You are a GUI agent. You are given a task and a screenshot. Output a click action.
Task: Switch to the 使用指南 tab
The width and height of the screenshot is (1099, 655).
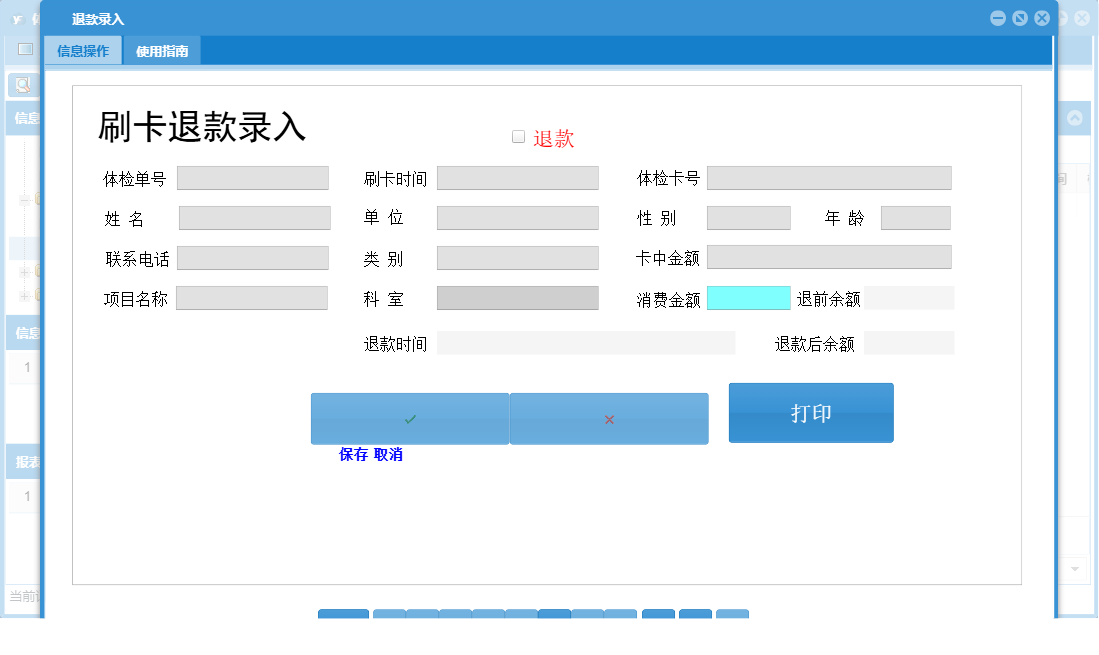click(x=163, y=49)
